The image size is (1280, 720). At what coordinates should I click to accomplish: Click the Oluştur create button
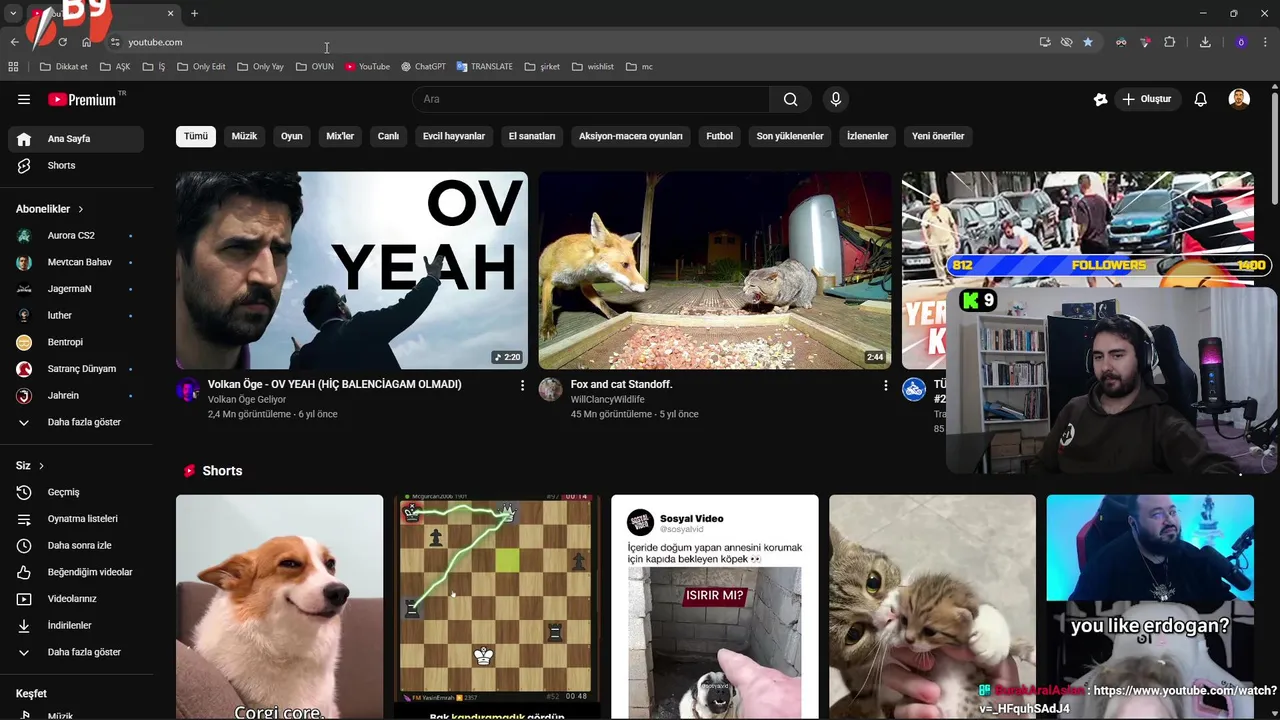(1147, 99)
